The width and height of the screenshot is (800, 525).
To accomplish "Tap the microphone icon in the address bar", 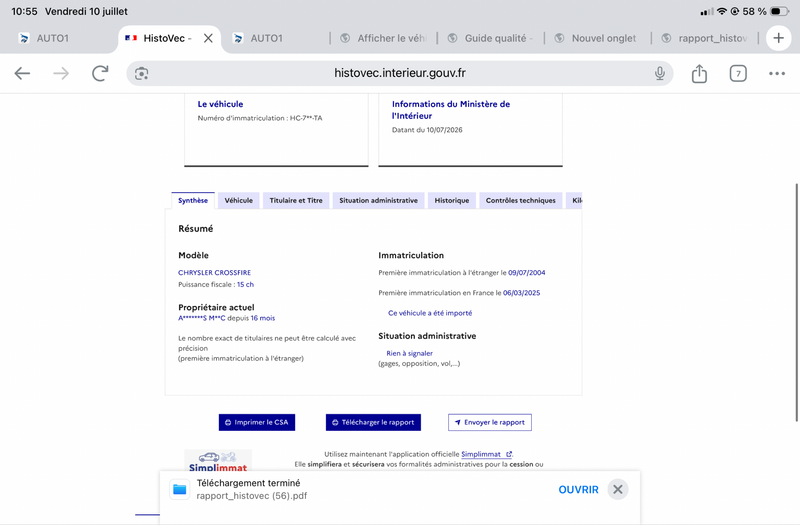I will point(660,73).
